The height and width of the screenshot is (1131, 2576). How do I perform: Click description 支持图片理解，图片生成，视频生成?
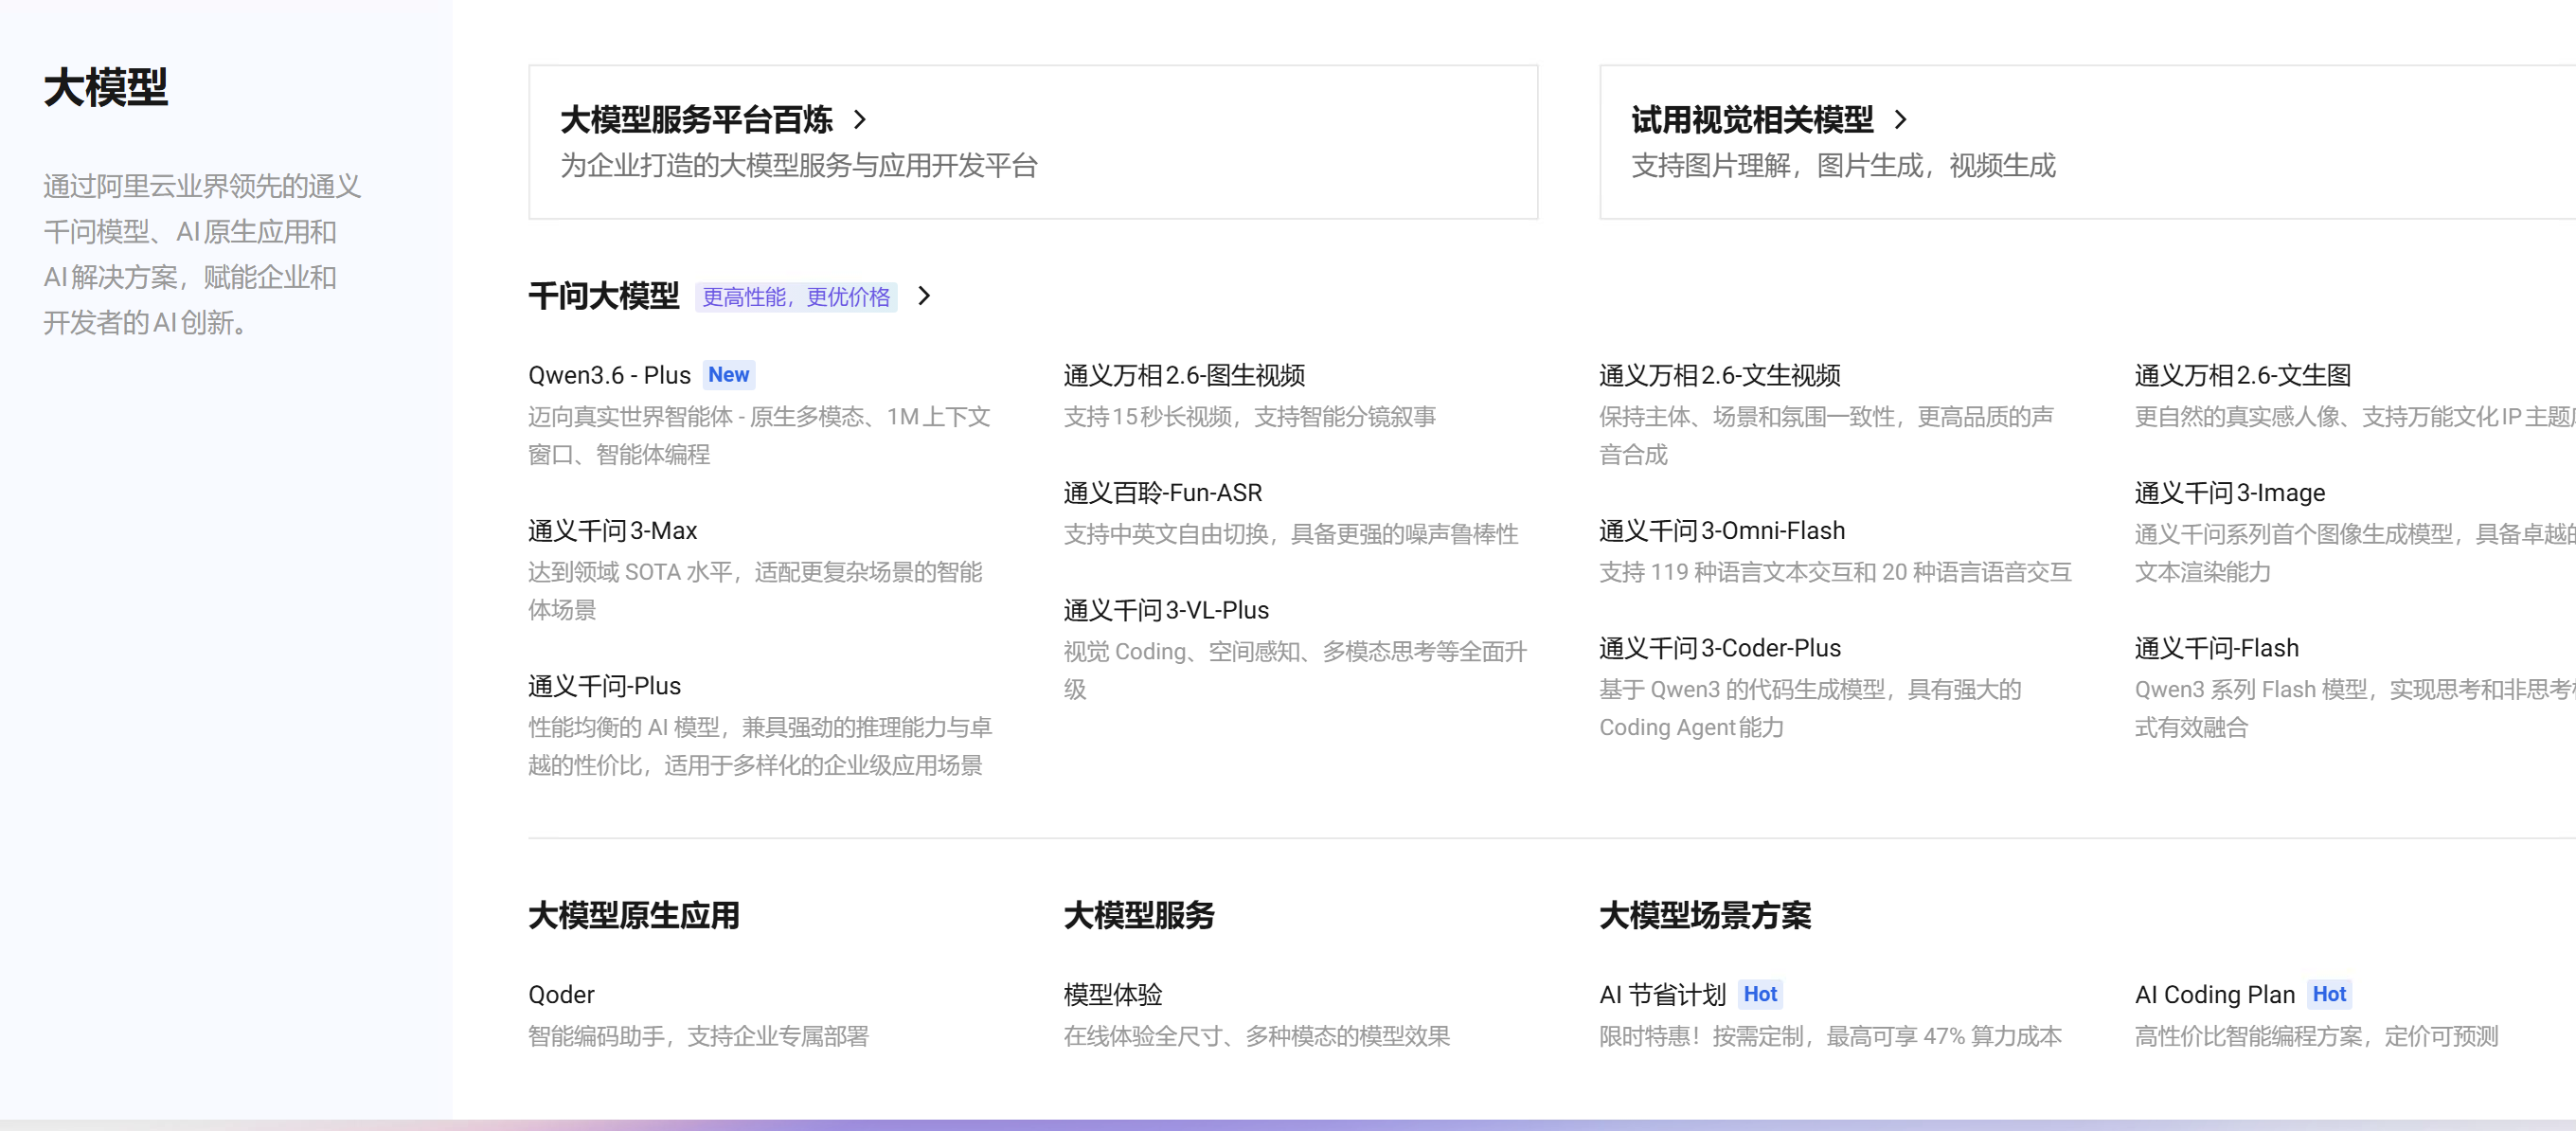tap(1843, 166)
